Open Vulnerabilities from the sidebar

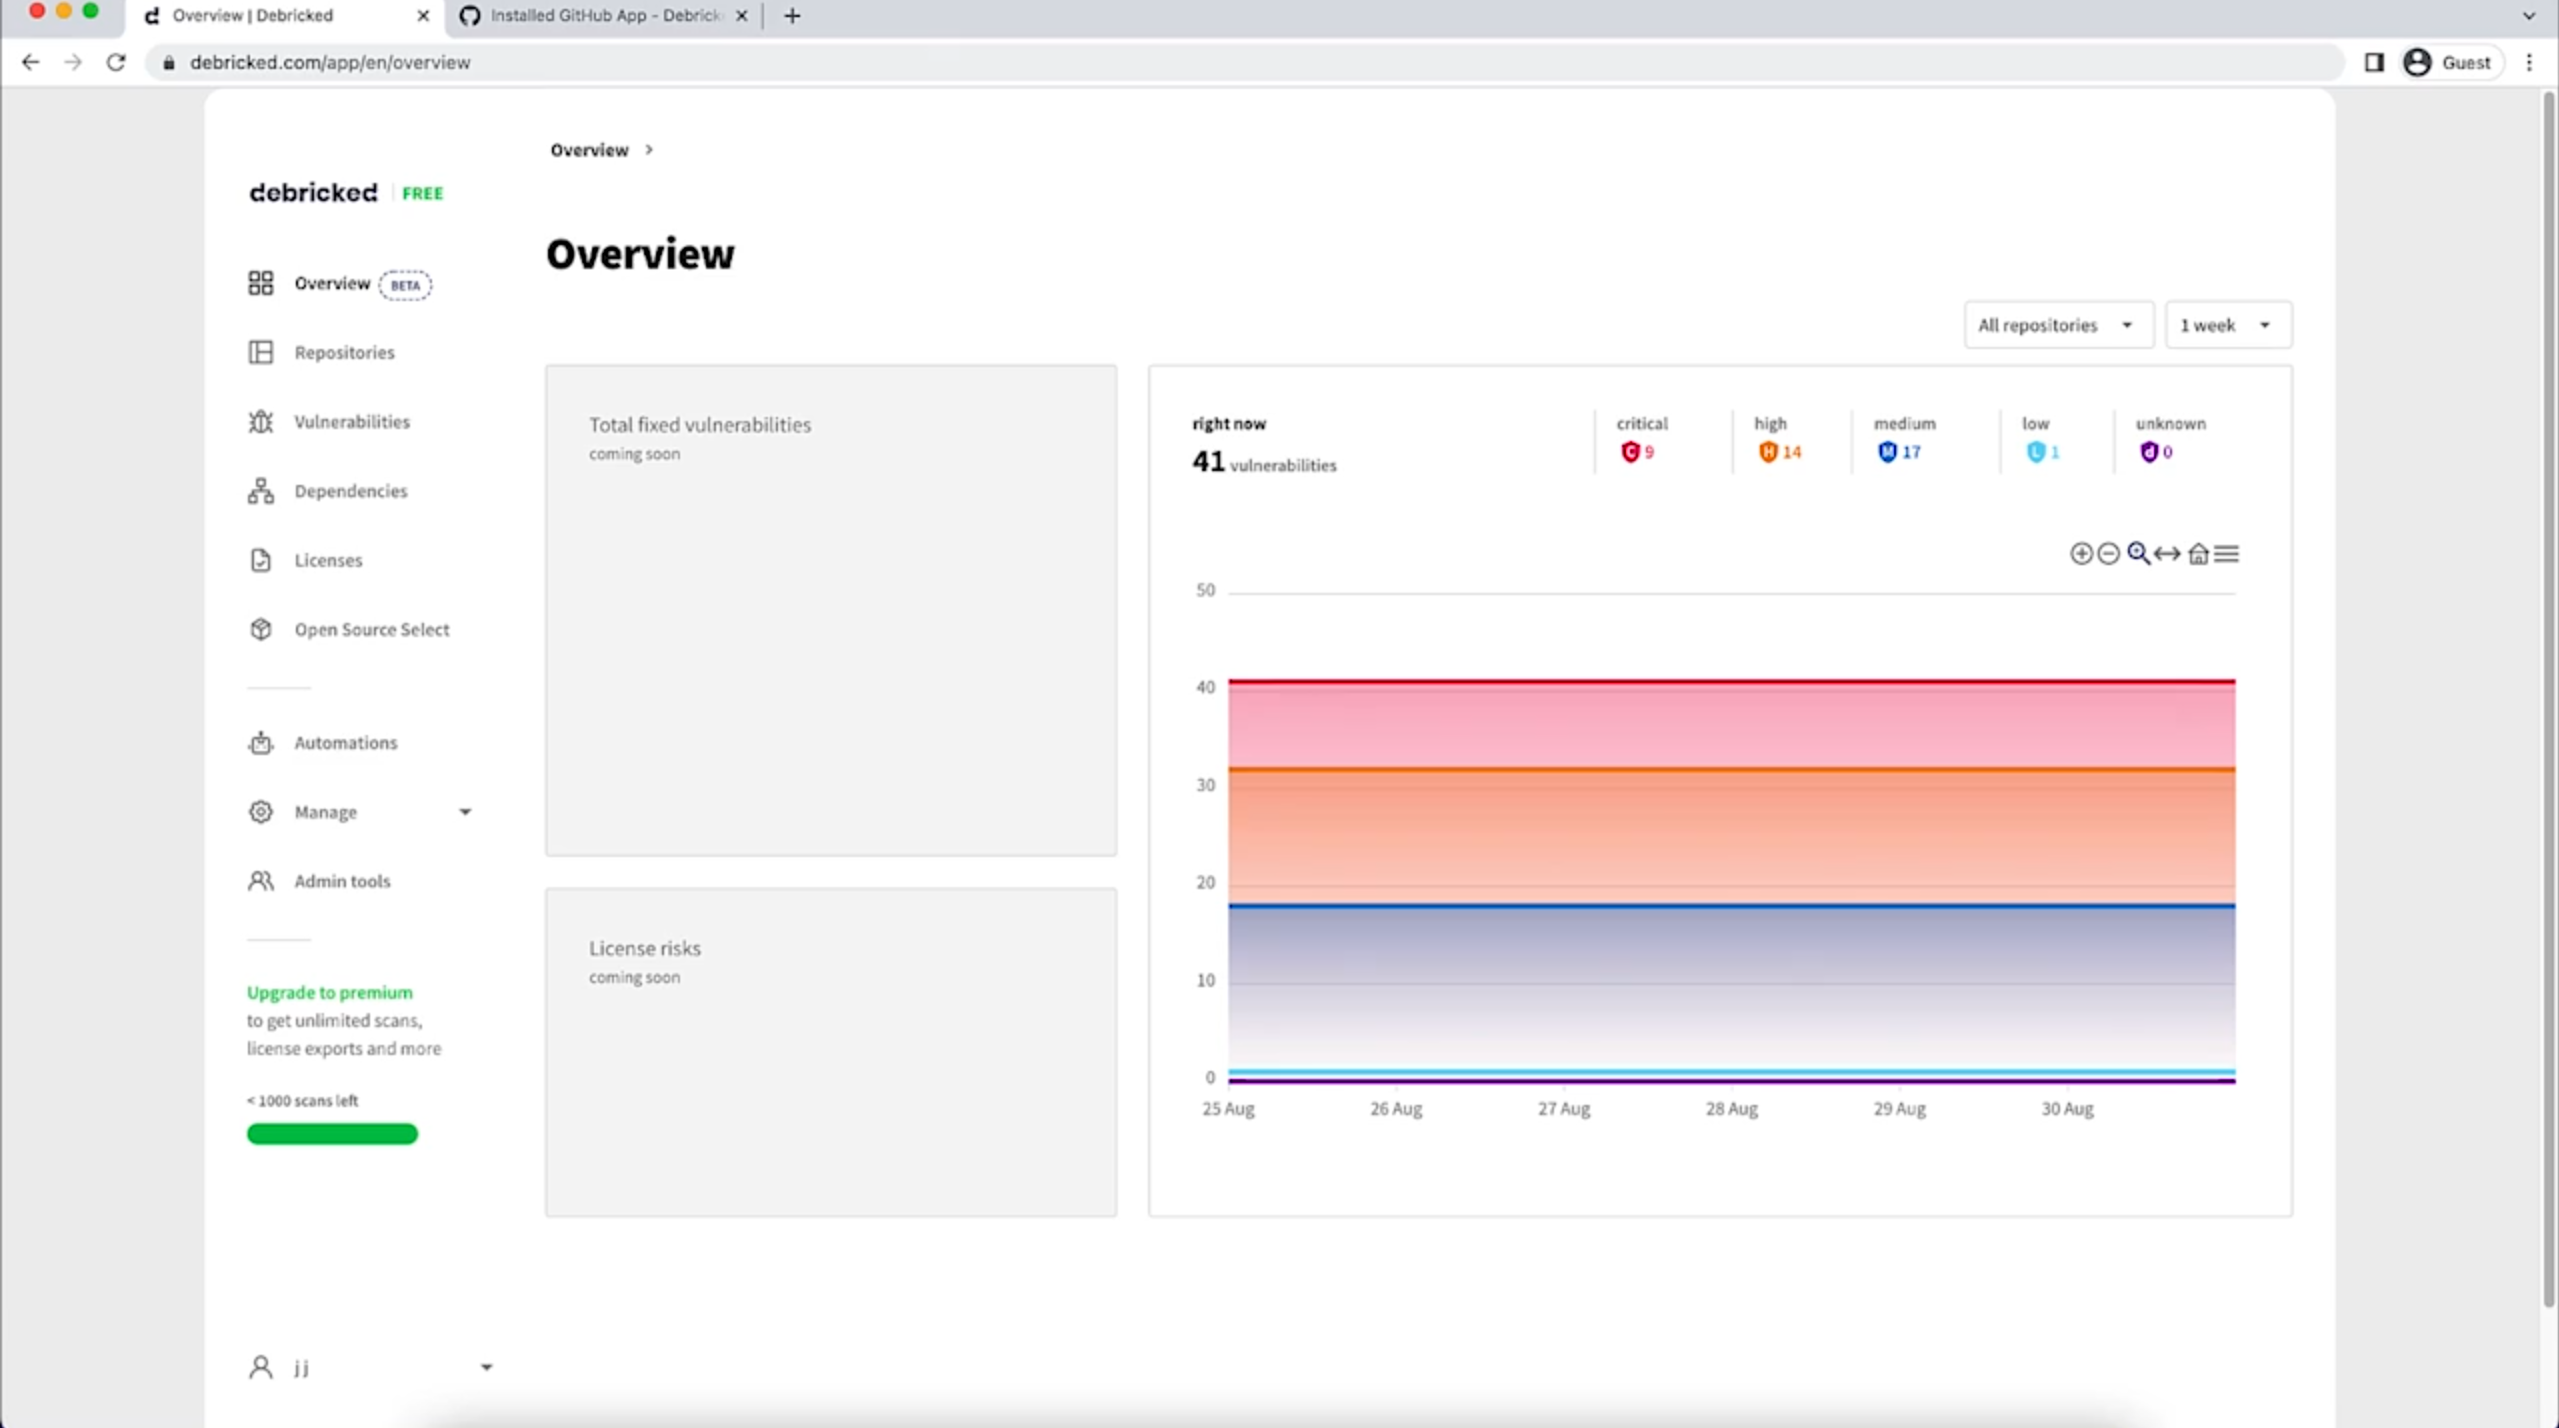click(351, 422)
